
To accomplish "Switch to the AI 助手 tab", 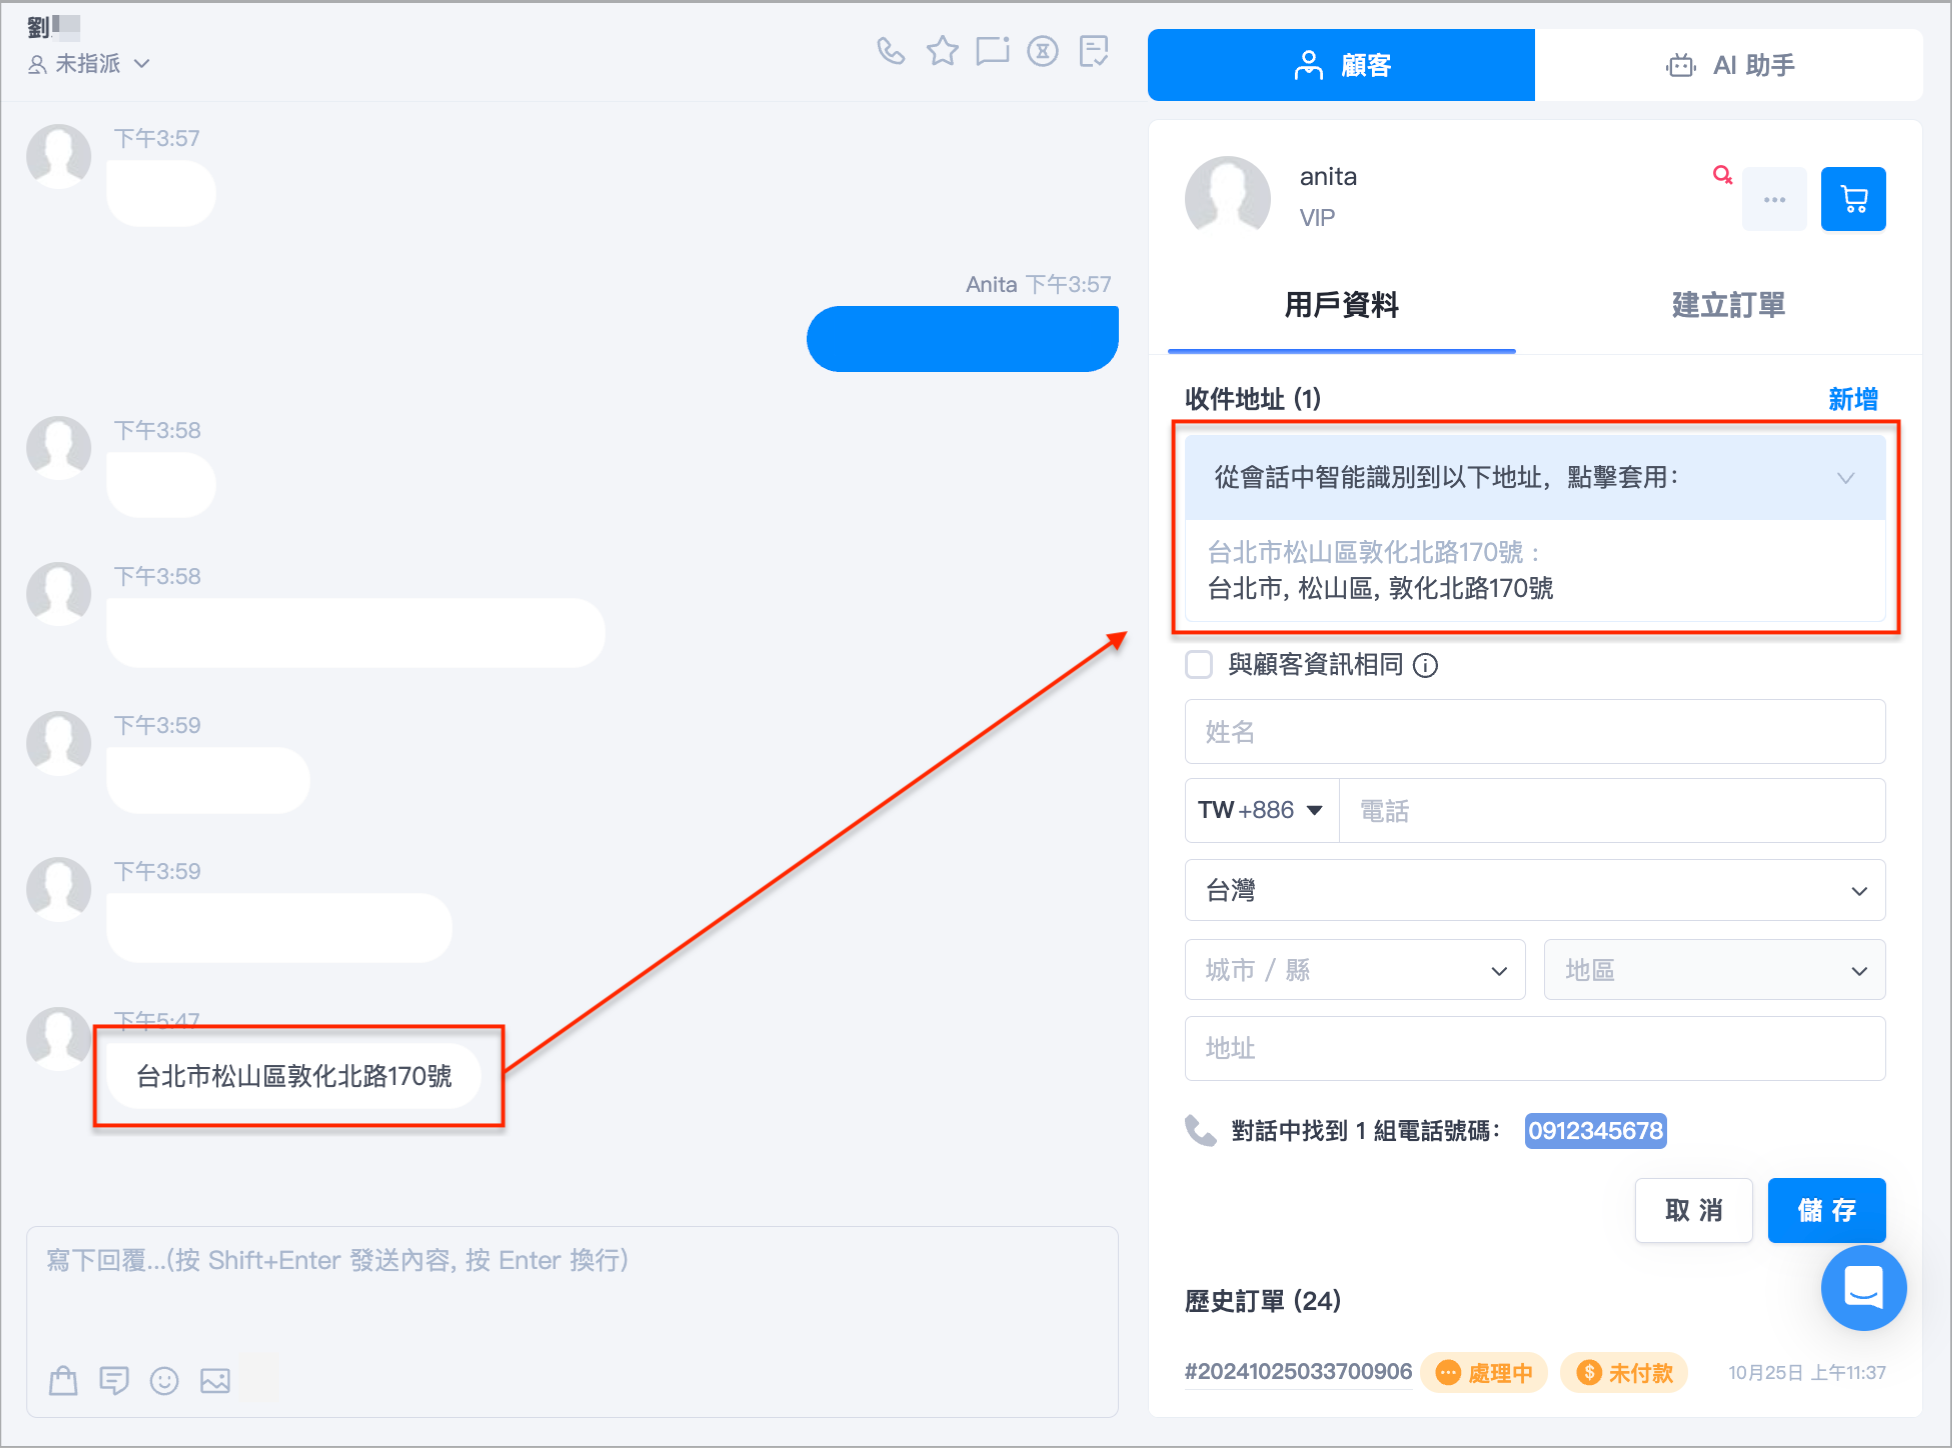I will (1729, 65).
